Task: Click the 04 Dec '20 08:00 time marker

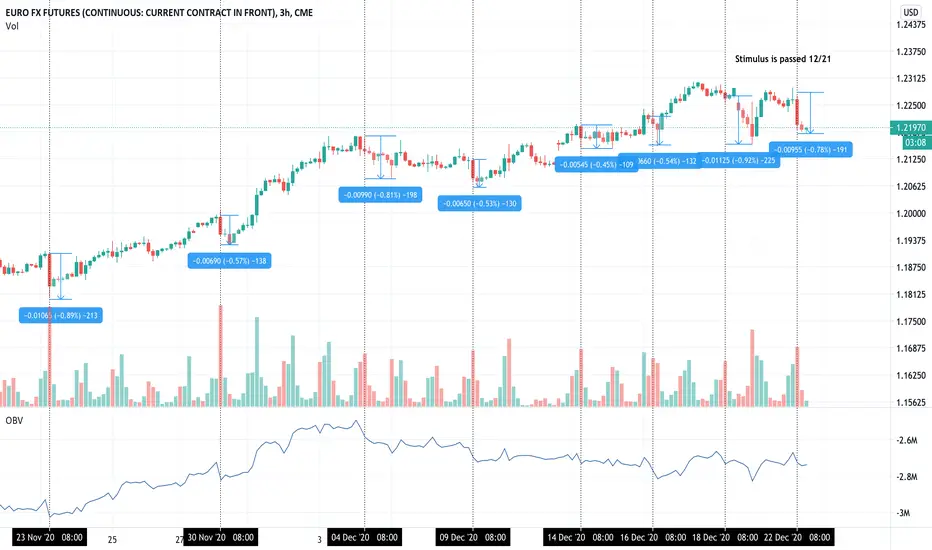Action: [364, 538]
